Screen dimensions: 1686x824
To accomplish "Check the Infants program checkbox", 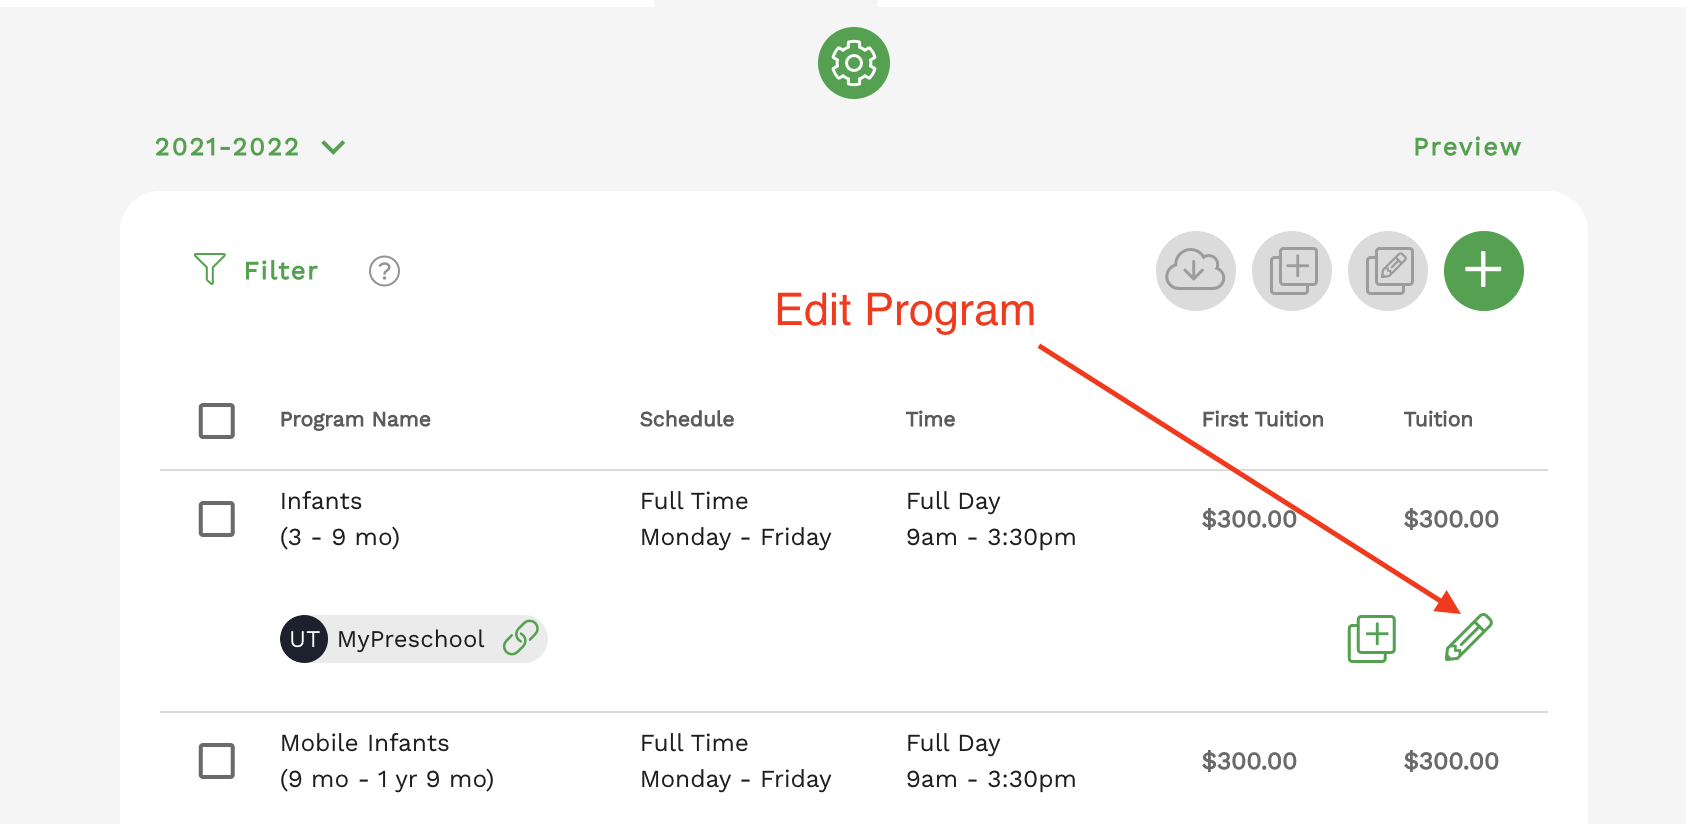I will point(217,519).
